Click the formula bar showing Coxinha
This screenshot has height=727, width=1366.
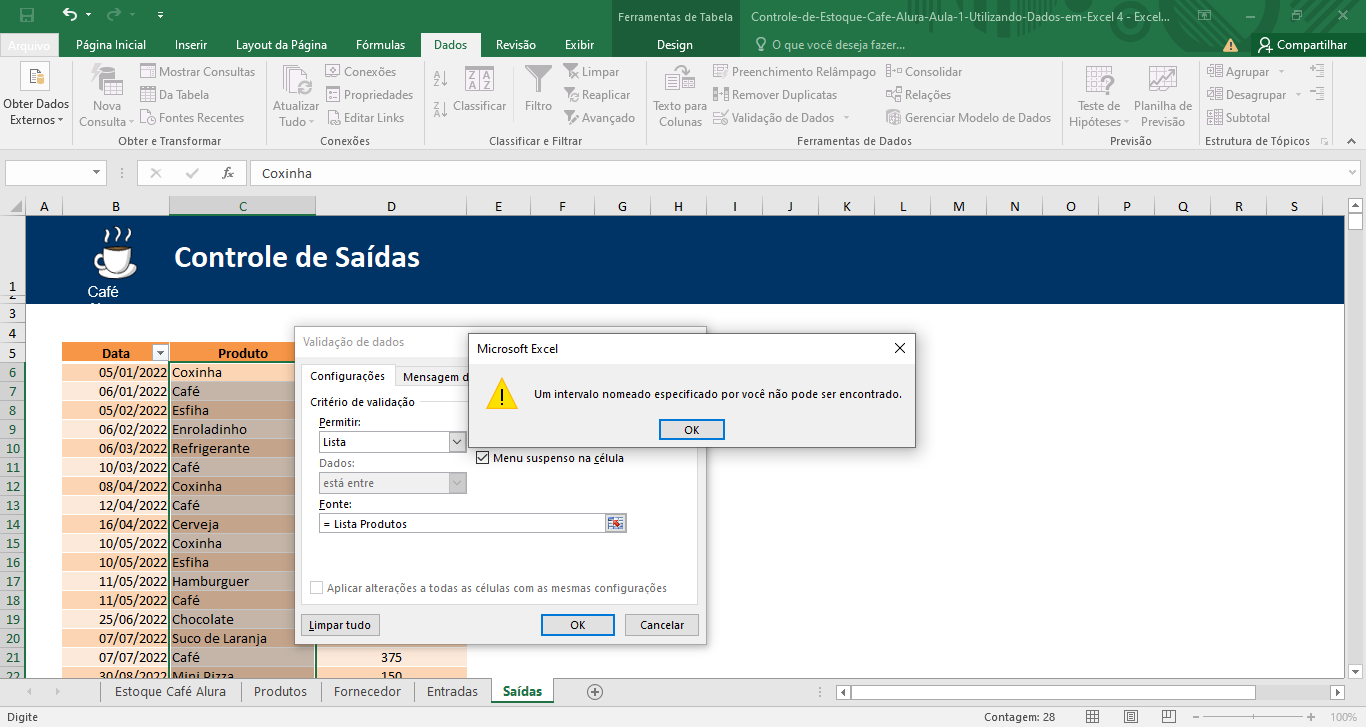click(x=796, y=173)
